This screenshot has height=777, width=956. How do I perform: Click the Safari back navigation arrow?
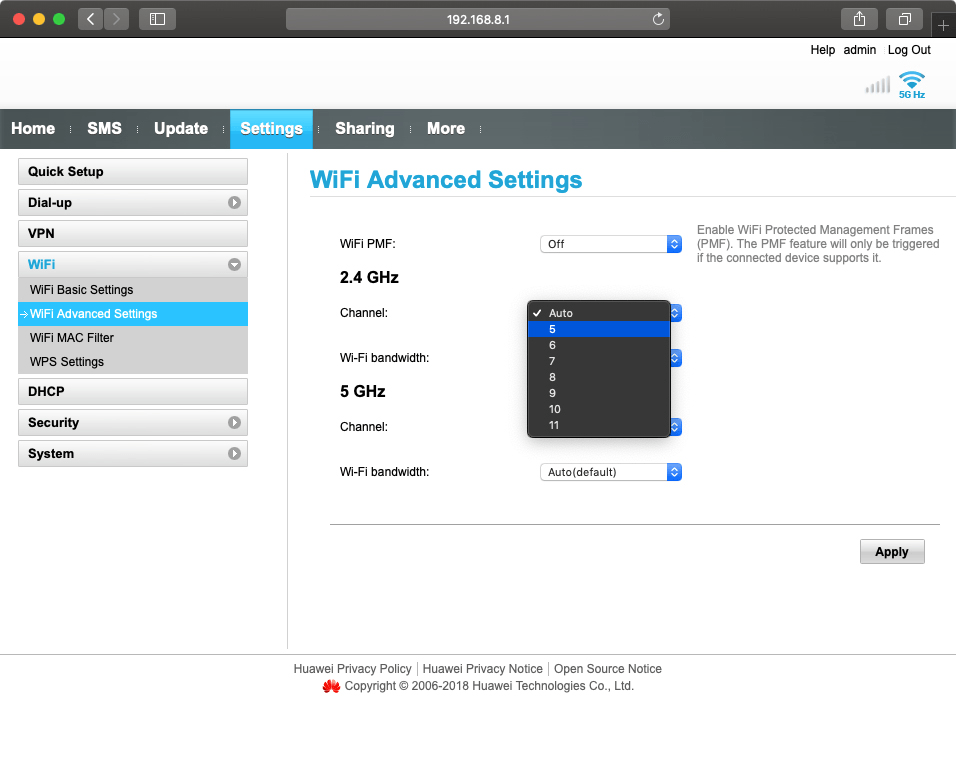point(91,19)
